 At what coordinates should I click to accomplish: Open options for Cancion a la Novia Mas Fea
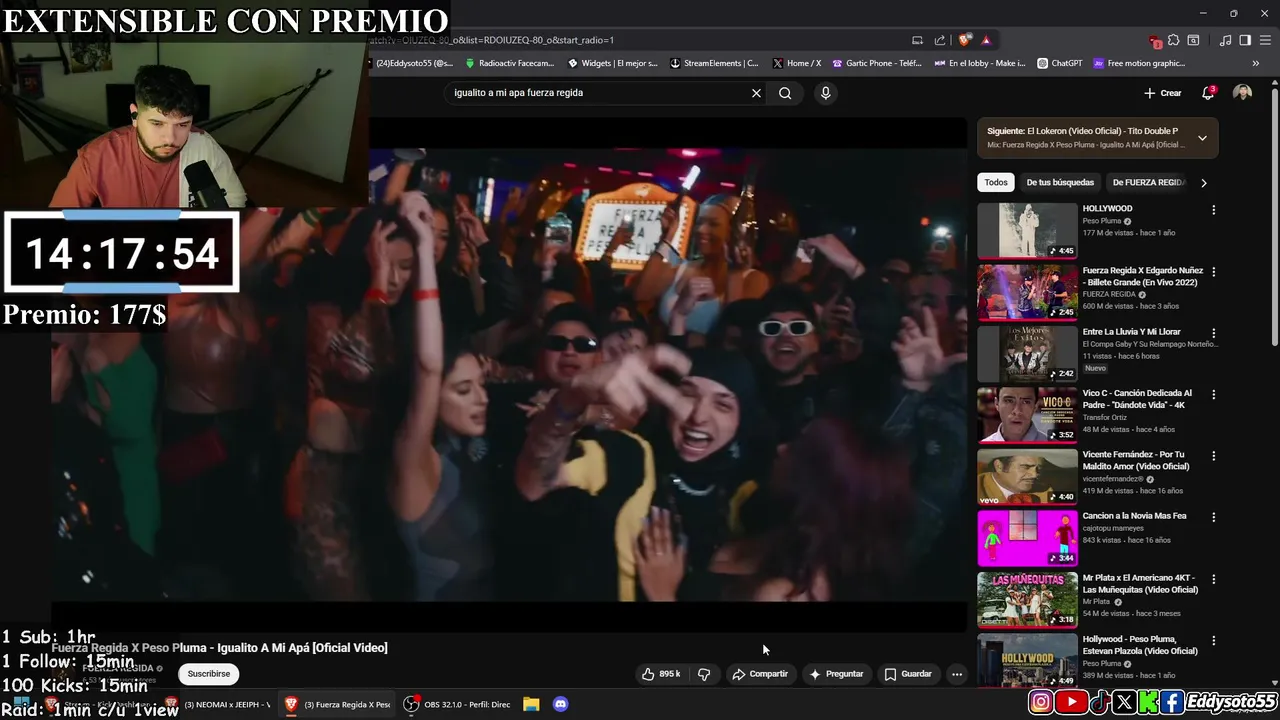click(x=1213, y=517)
